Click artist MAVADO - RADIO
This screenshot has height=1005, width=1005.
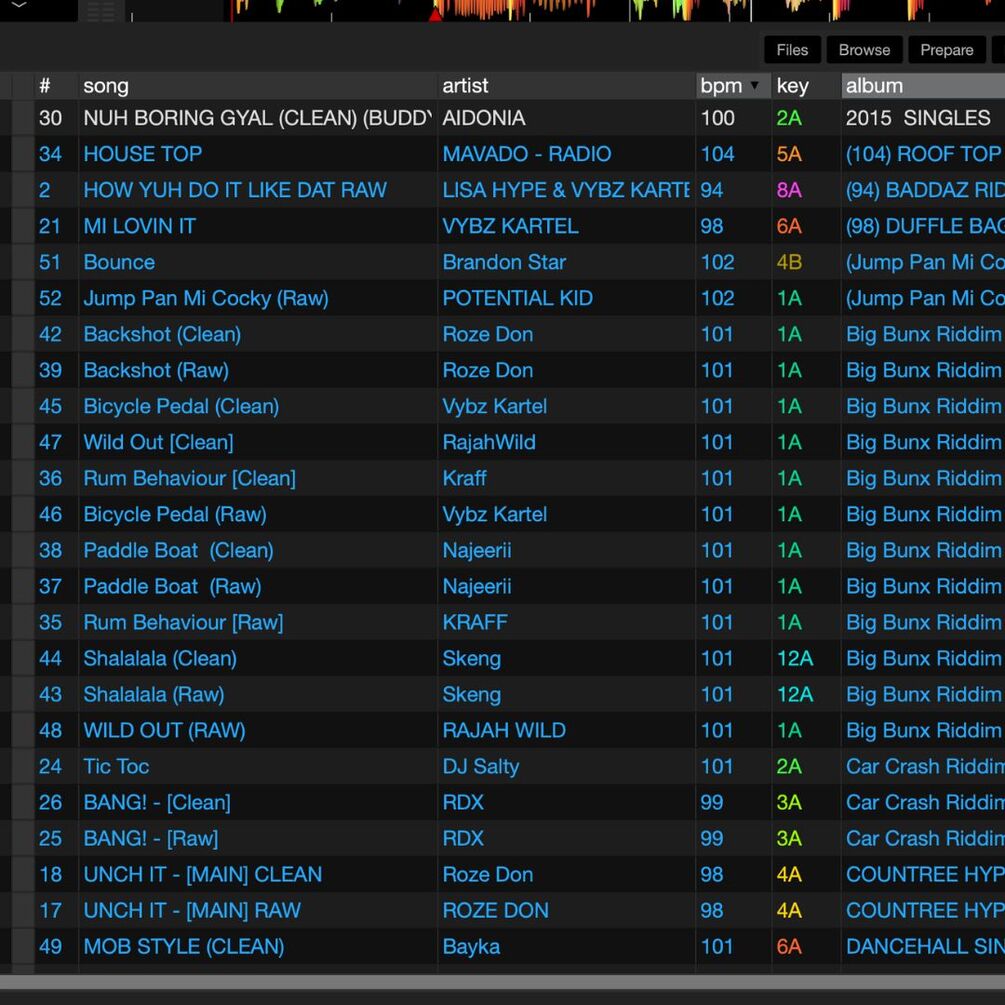click(x=527, y=154)
